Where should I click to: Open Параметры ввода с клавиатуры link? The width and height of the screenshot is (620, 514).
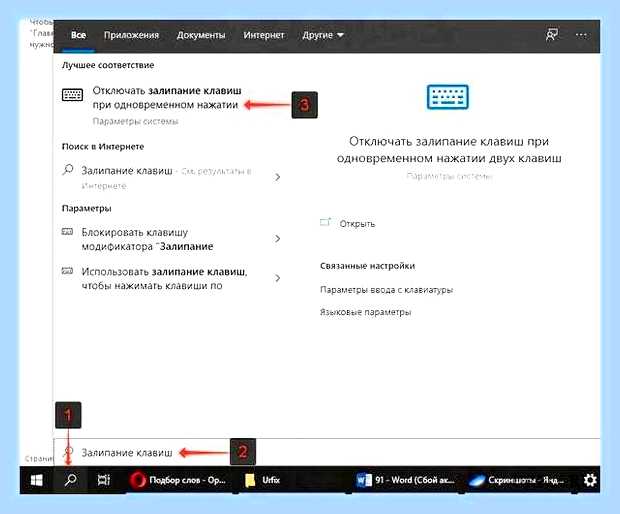[386, 290]
